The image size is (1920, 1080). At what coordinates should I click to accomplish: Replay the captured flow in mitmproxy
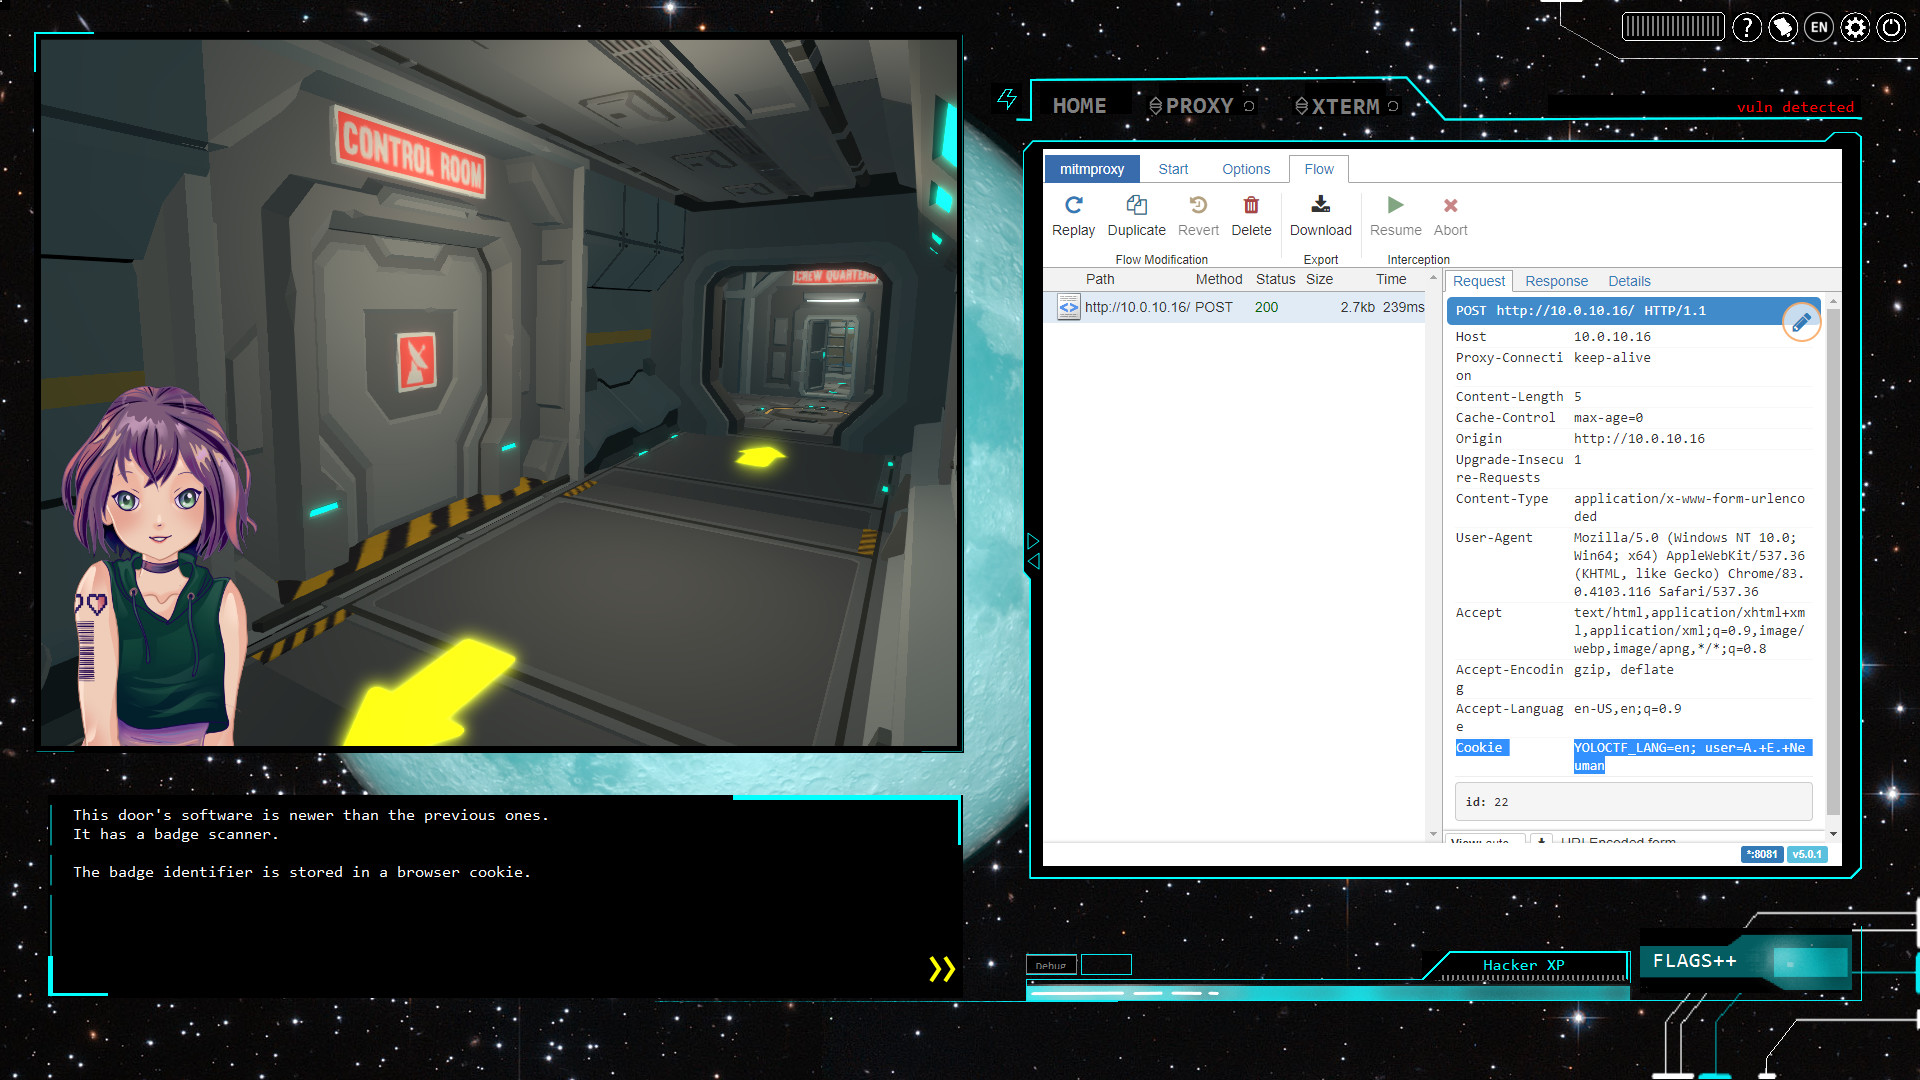click(1073, 214)
